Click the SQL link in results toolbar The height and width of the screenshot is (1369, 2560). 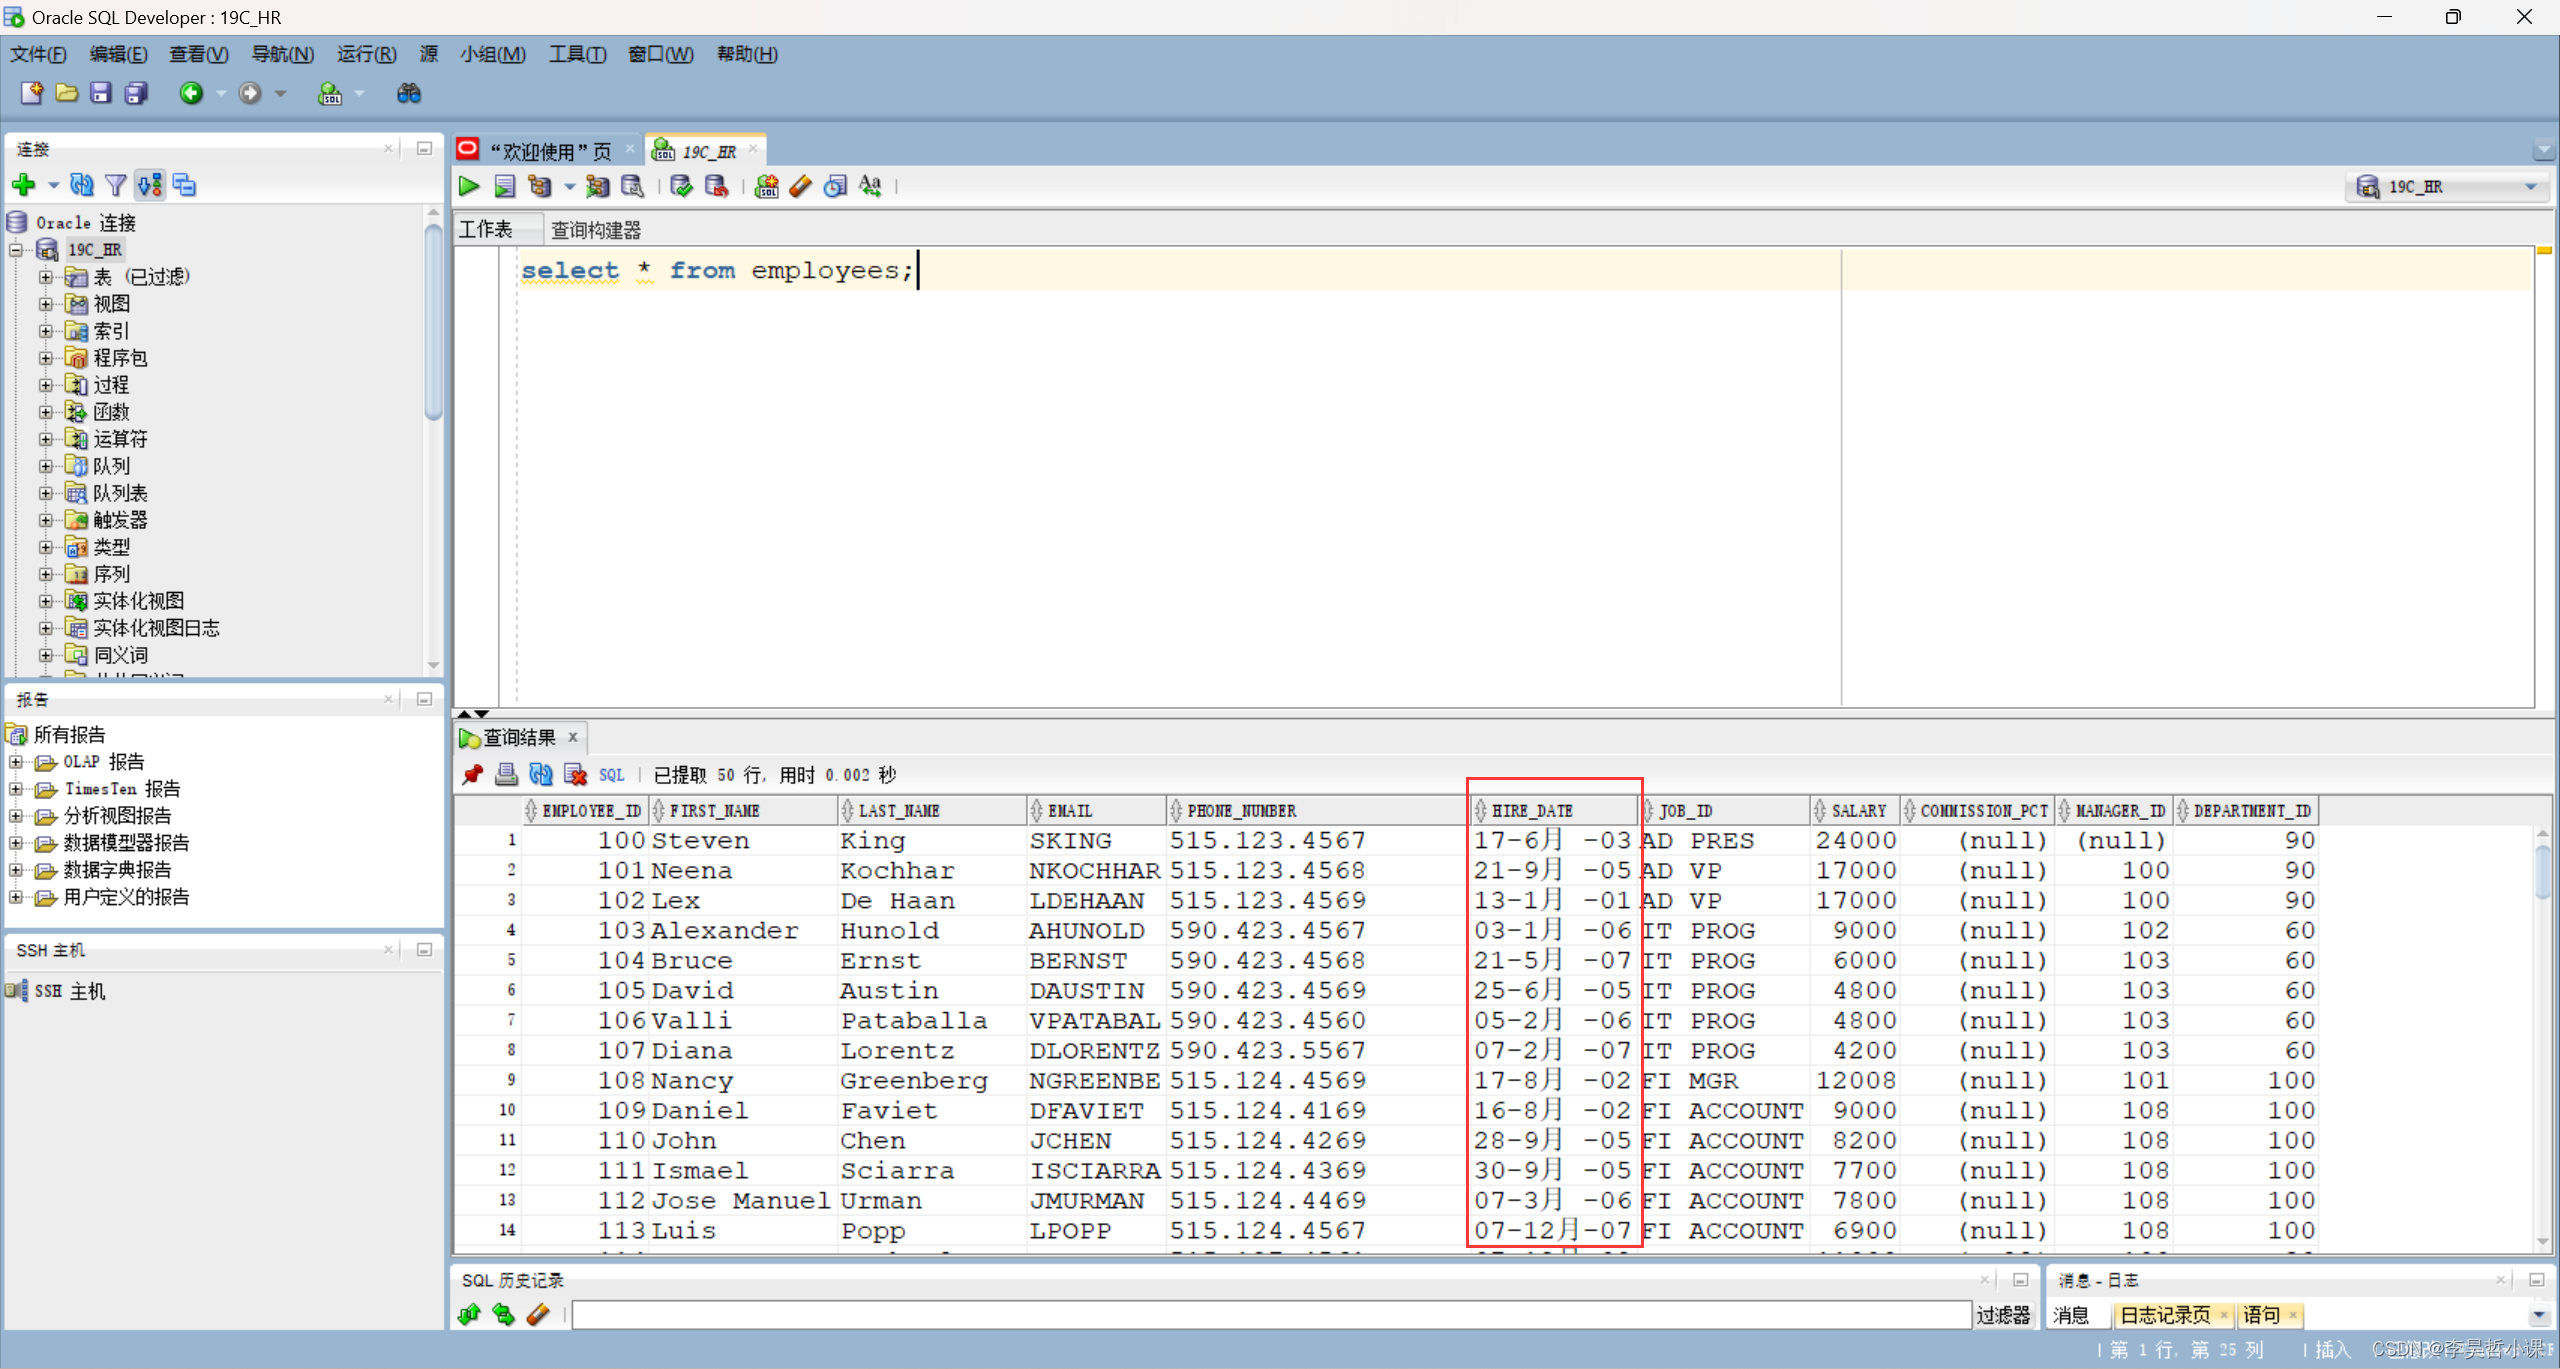[611, 775]
